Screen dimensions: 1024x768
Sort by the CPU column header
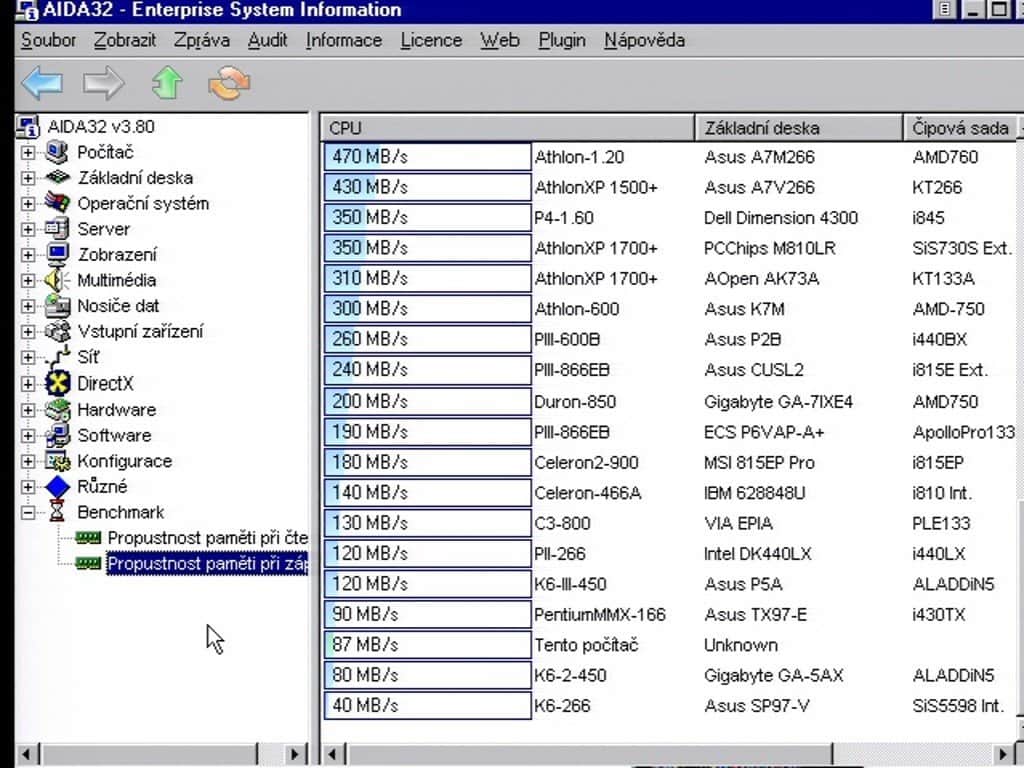[x=508, y=128]
